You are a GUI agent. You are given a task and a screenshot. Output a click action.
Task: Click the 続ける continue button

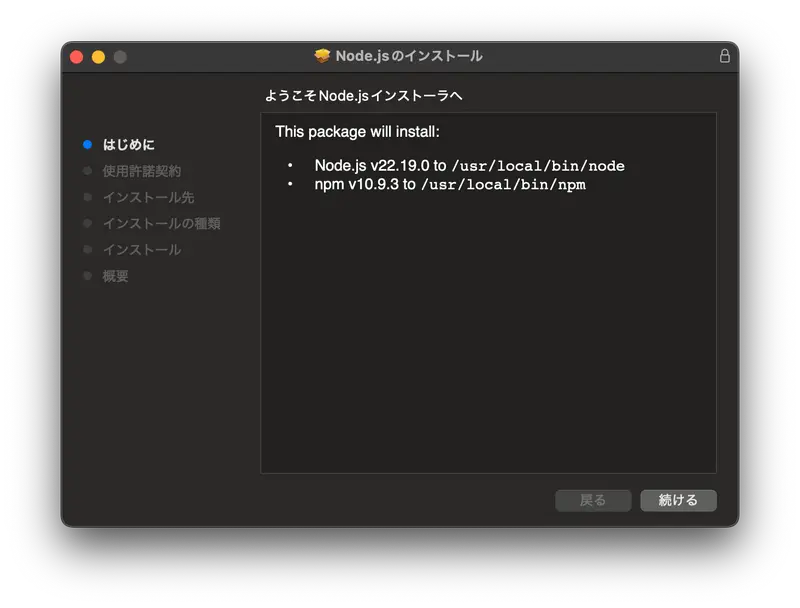click(678, 500)
